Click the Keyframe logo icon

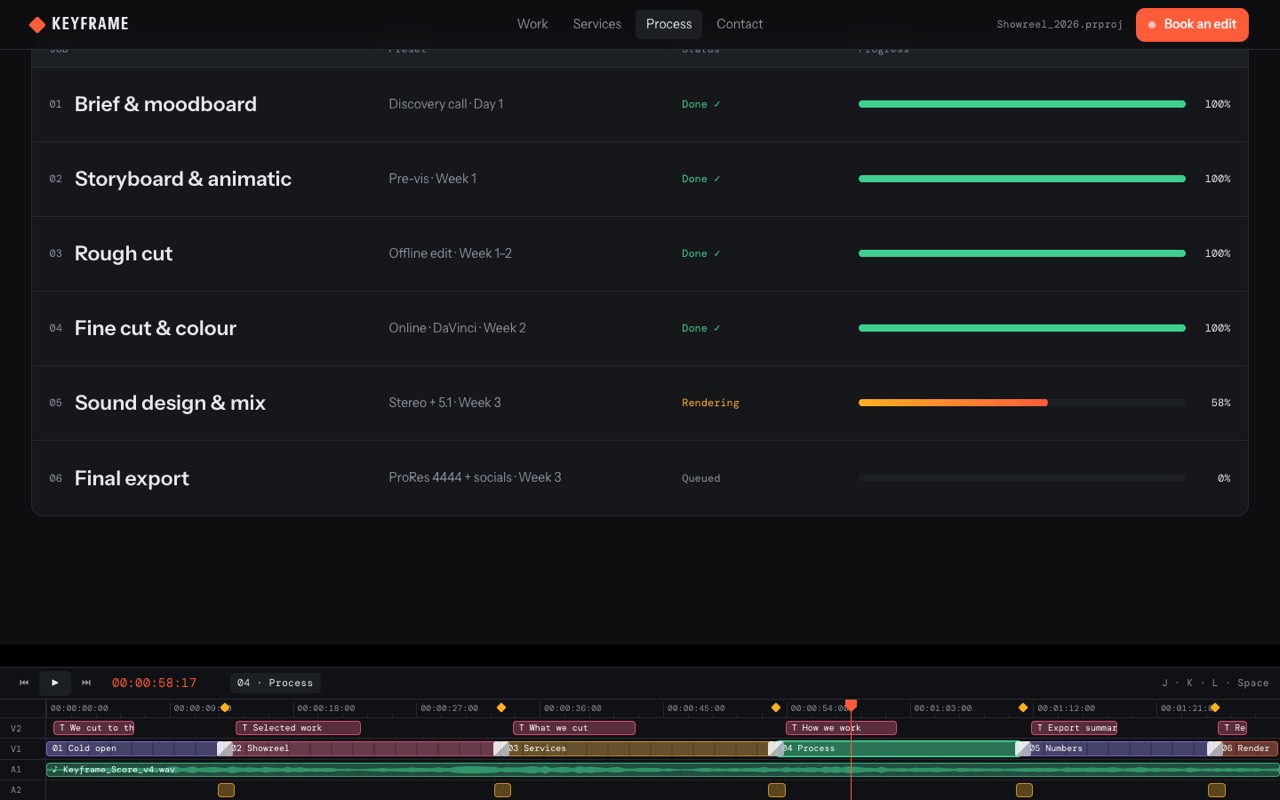pos(37,24)
